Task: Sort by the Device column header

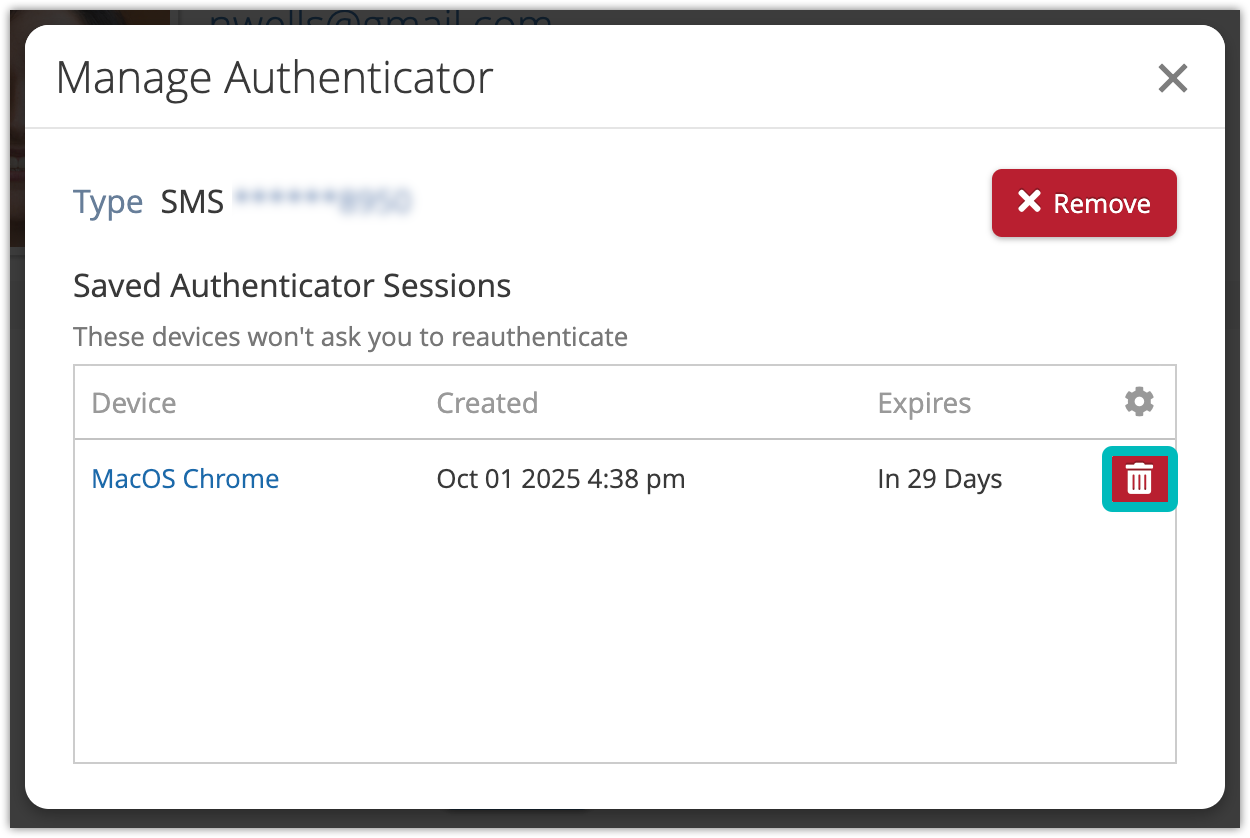Action: click(x=134, y=403)
